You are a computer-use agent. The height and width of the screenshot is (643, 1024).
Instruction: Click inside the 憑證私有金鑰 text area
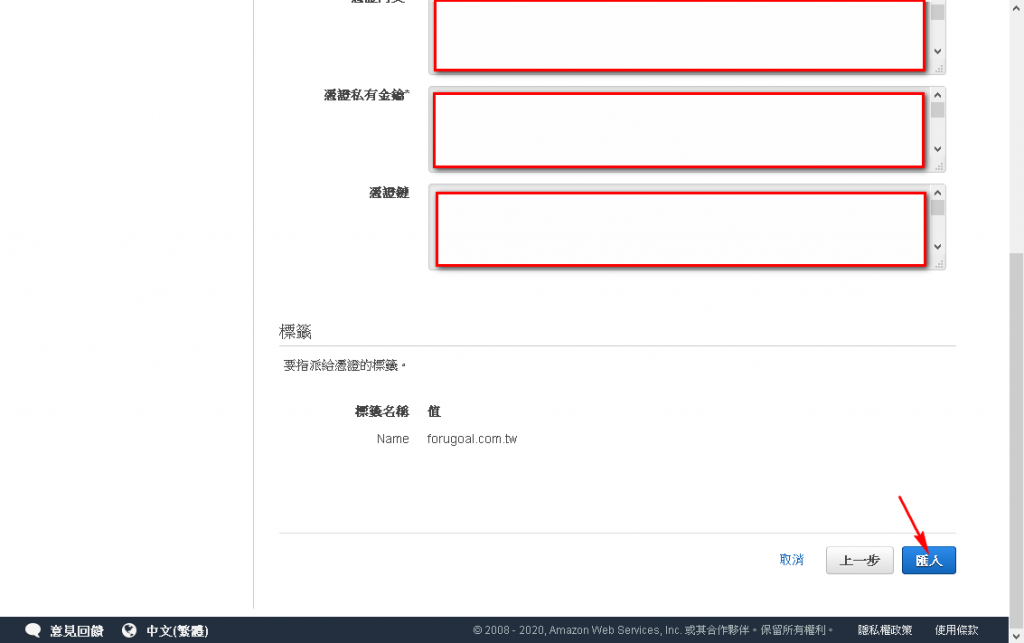tap(679, 130)
